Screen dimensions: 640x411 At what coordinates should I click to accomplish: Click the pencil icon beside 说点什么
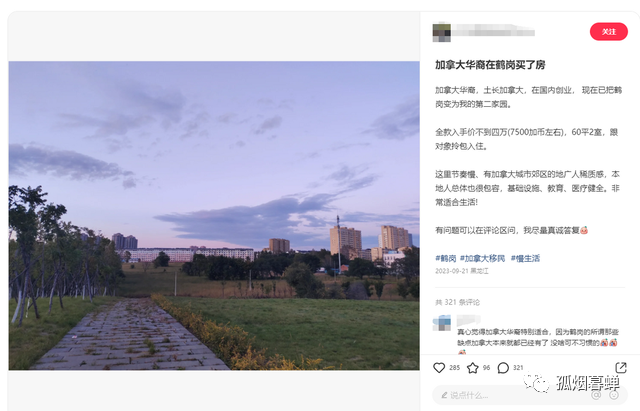pos(444,395)
